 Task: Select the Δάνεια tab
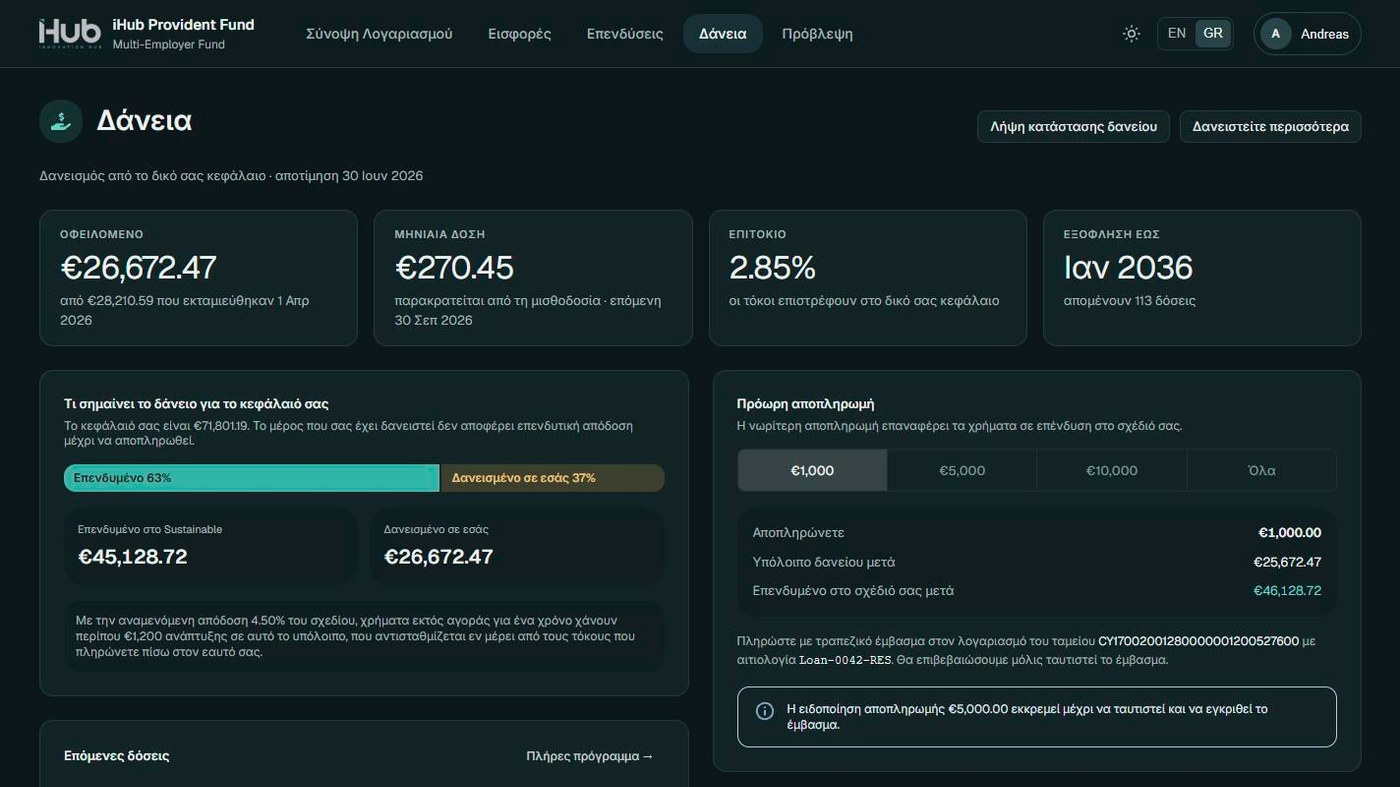tap(723, 33)
